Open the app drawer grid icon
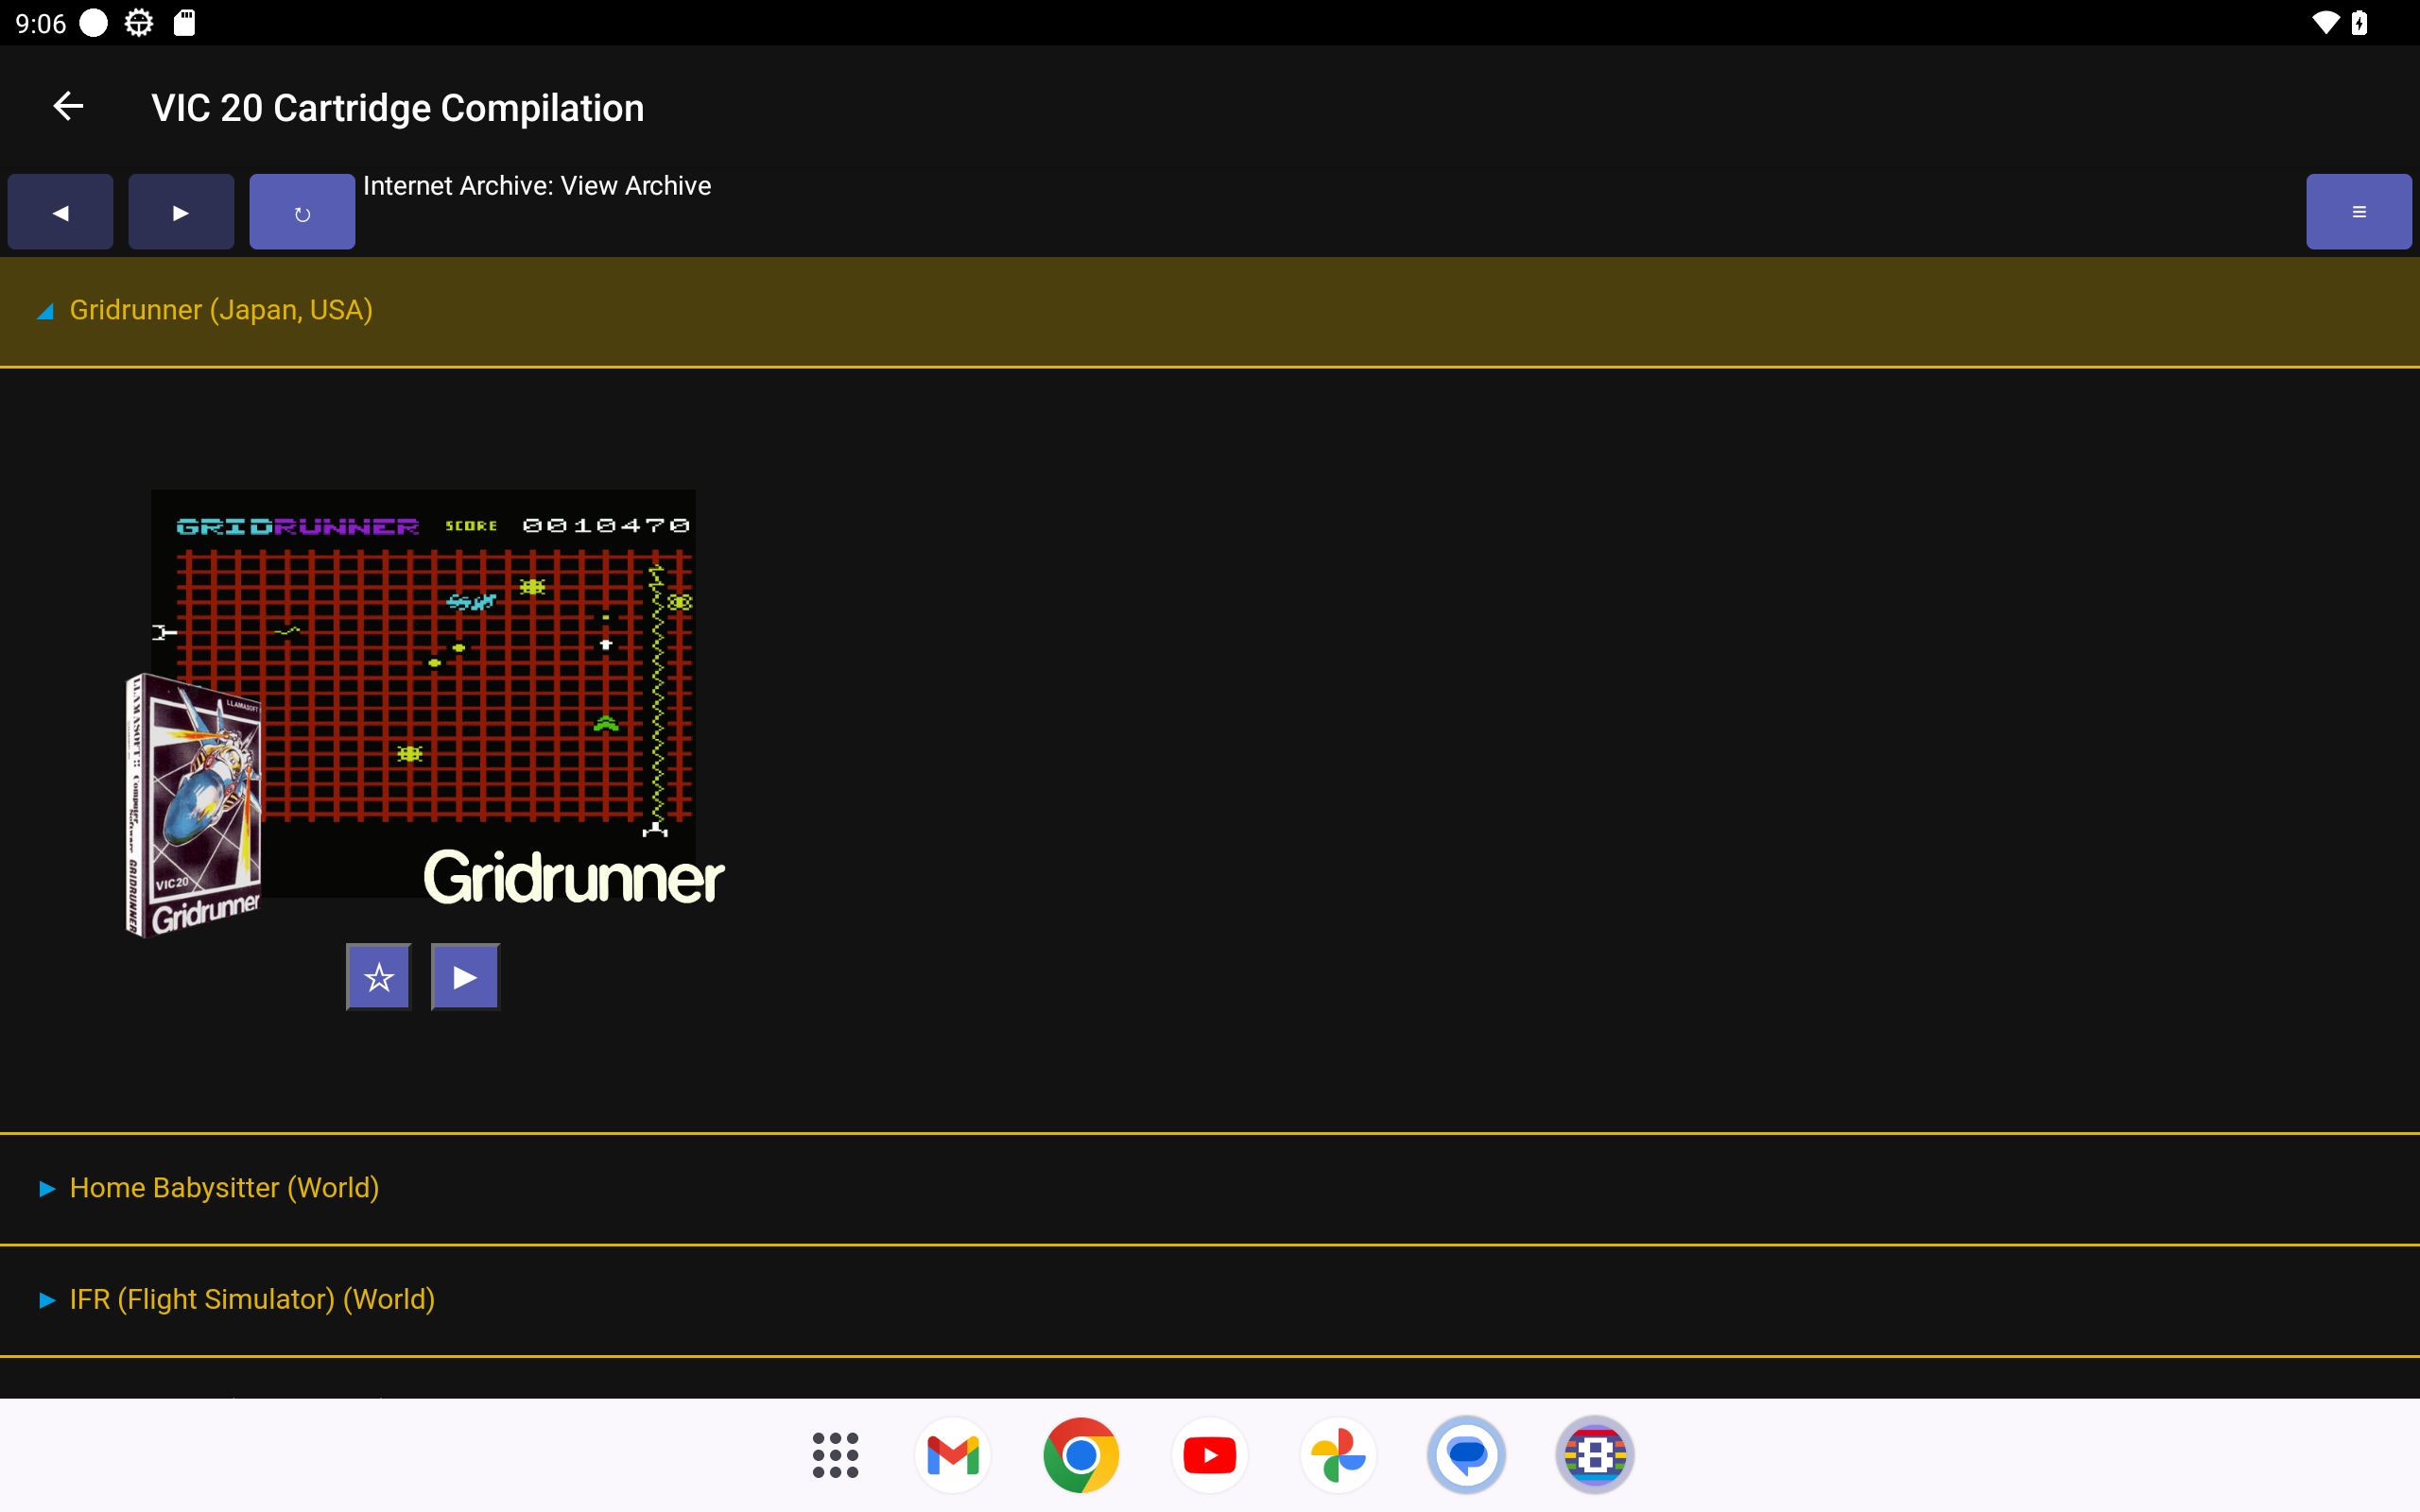Viewport: 2420px width, 1512px height. [835, 1455]
